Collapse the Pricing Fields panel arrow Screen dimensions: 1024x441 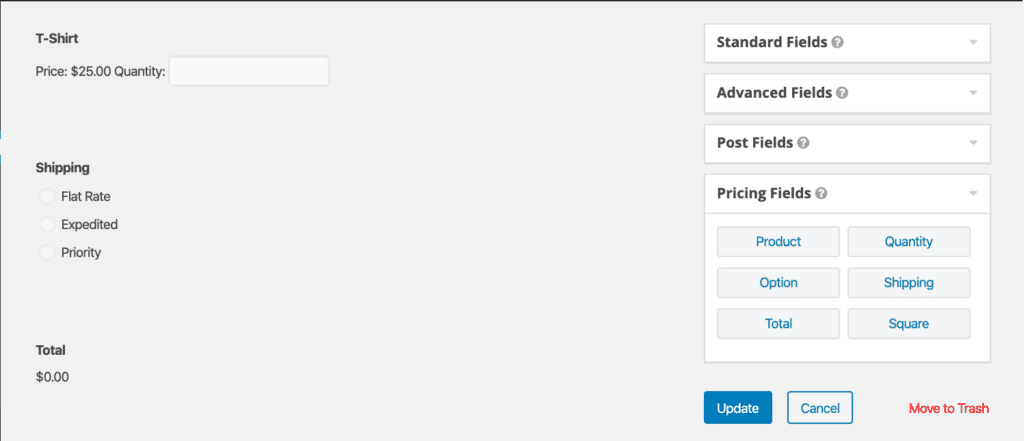(973, 193)
